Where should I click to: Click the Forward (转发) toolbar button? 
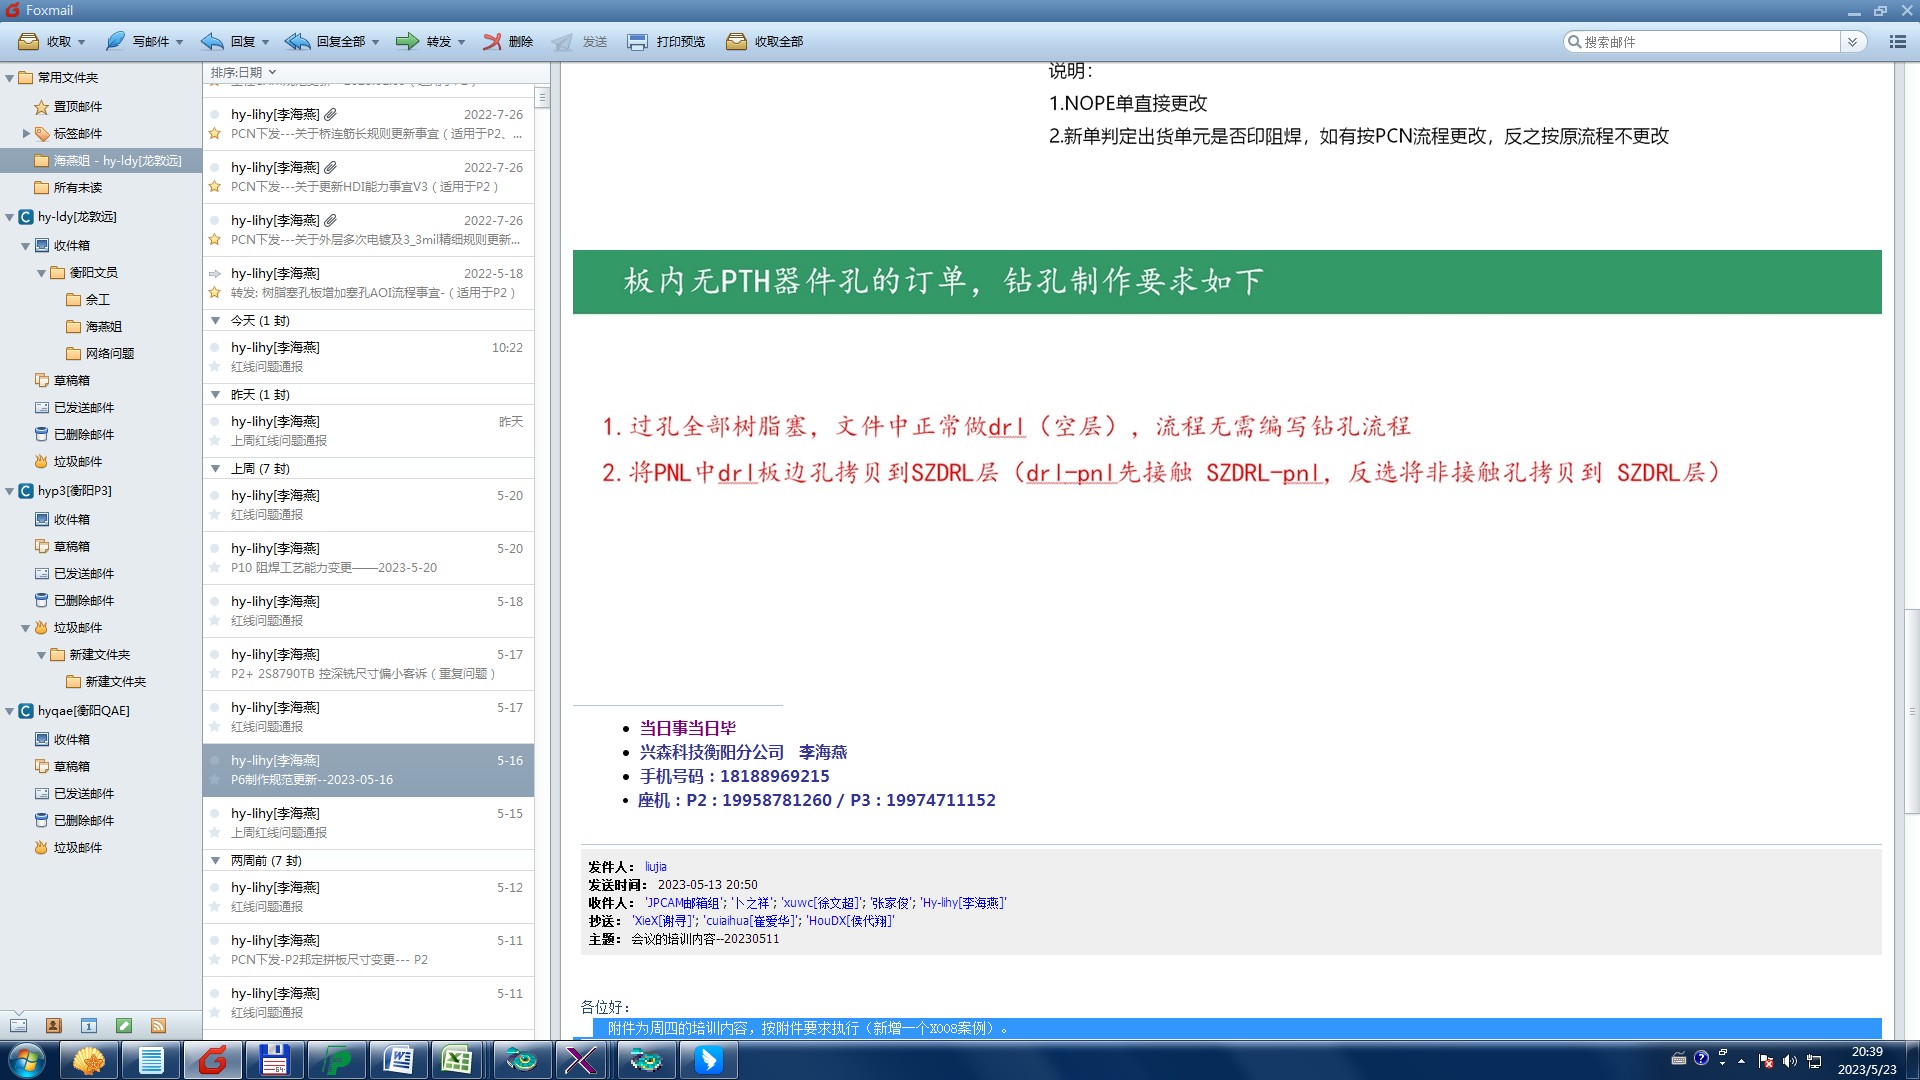(x=424, y=42)
